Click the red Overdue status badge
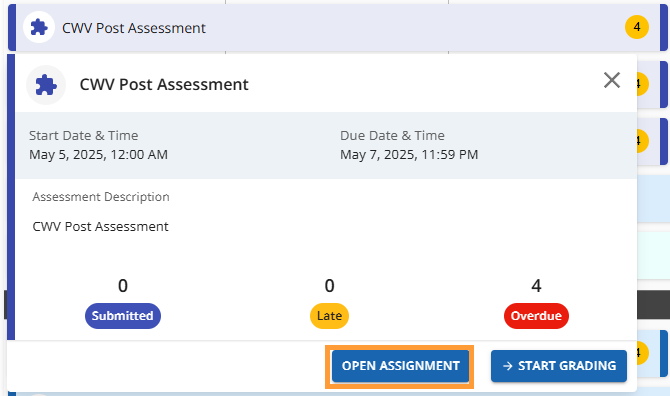The image size is (670, 396). pyautogui.click(x=536, y=316)
